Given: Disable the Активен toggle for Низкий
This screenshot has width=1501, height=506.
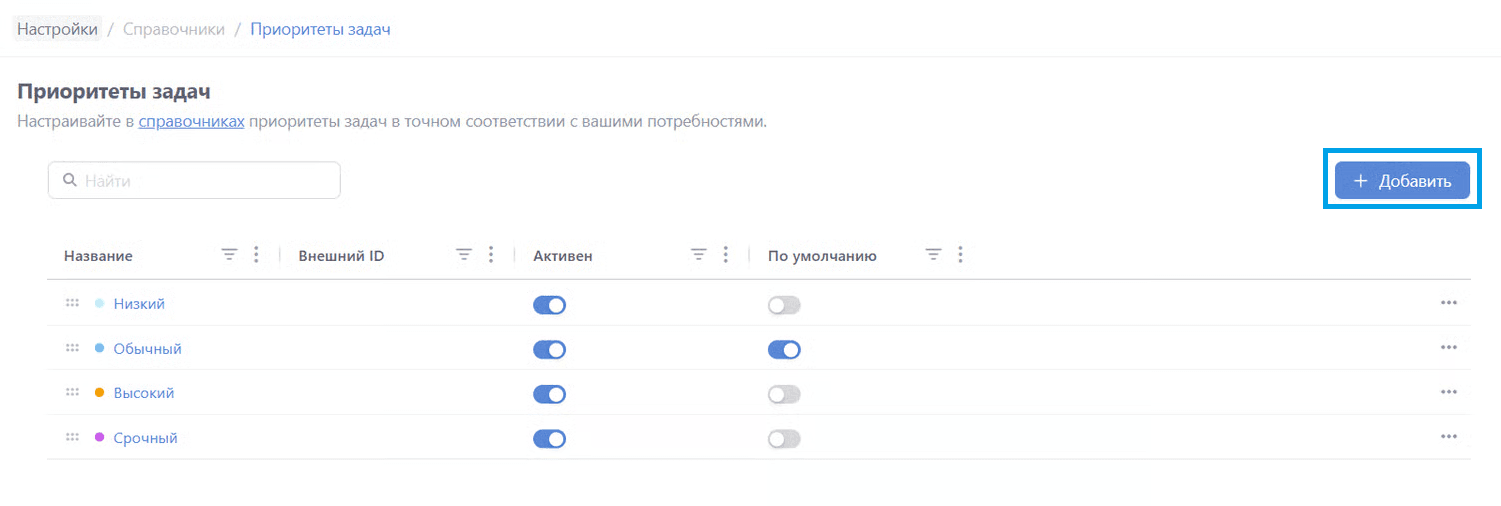Looking at the screenshot, I should pyautogui.click(x=549, y=305).
